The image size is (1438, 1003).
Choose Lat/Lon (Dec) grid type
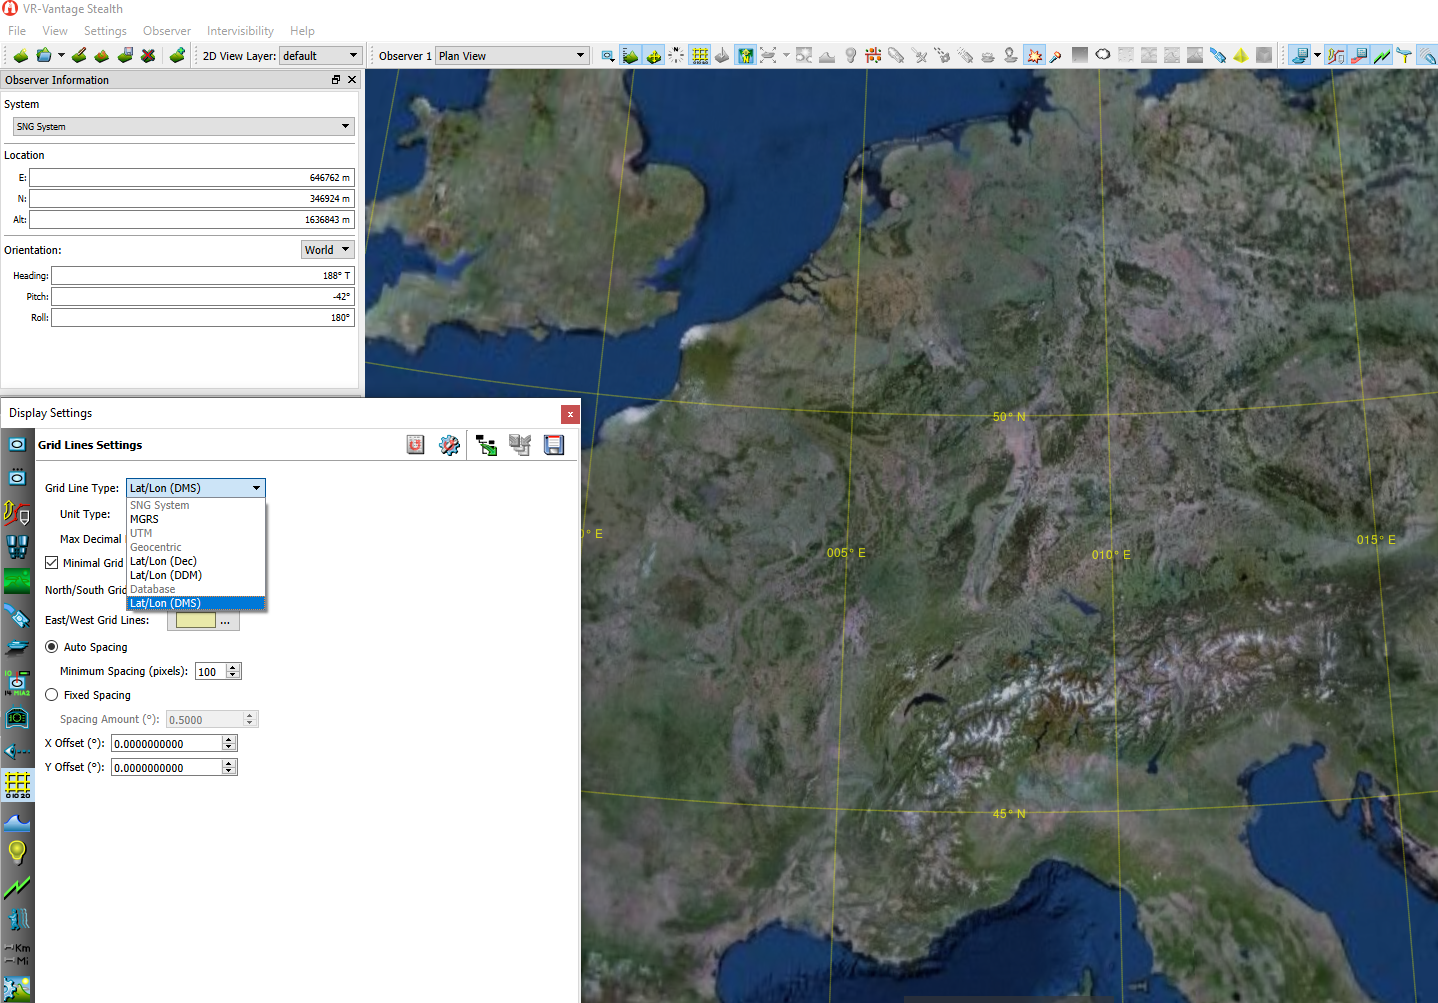[196, 561]
